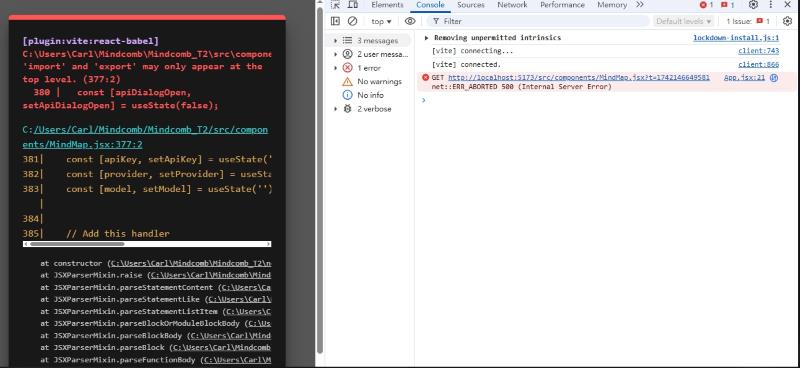Viewport: 800px width, 368px height.
Task: Click the '[plugin:vite:react-babel]' error heading
Action: click(91, 40)
